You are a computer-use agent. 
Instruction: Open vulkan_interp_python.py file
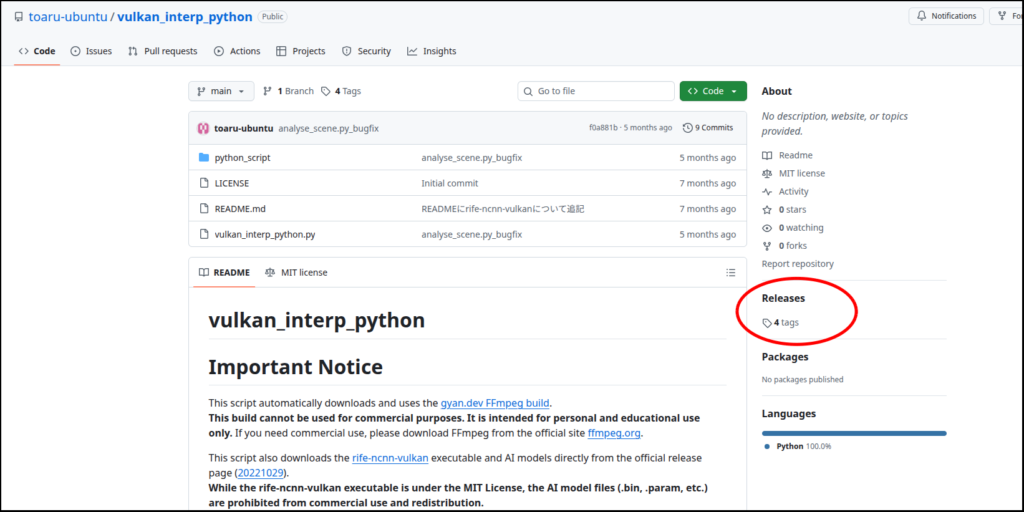265,235
